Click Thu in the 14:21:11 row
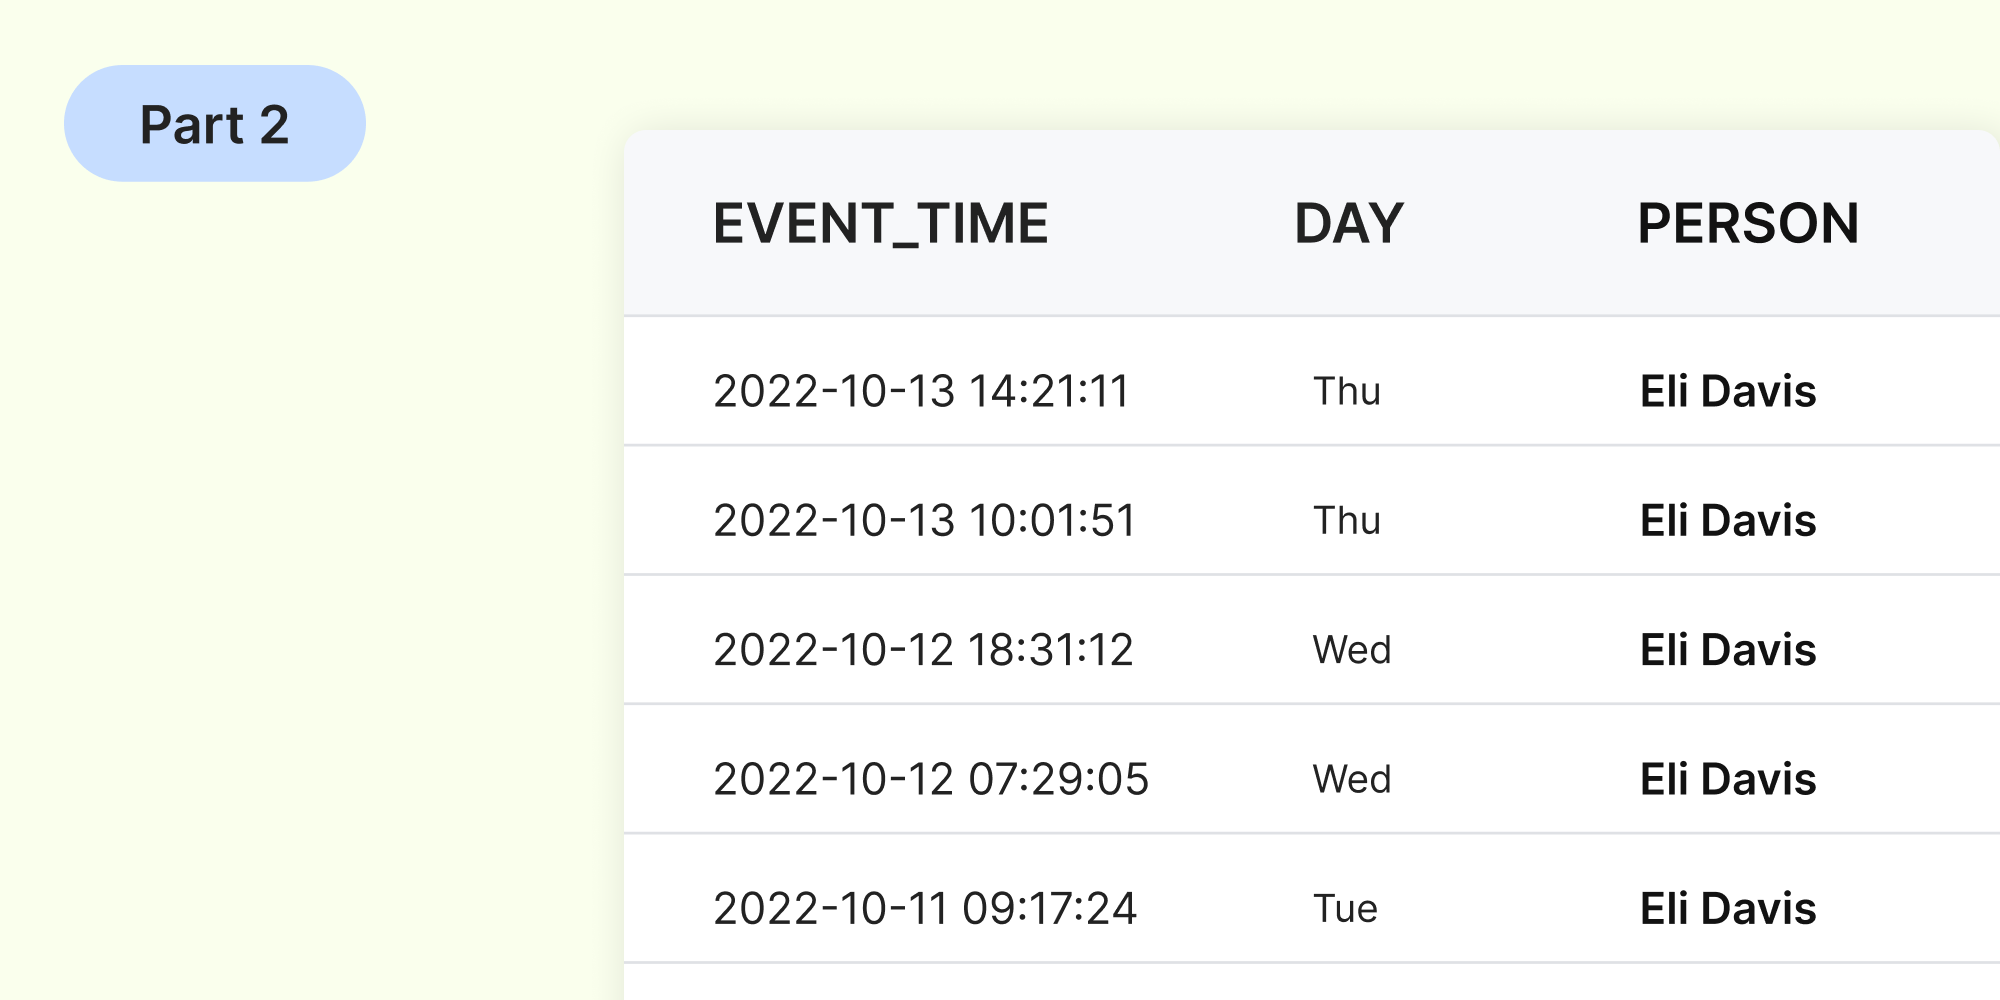This screenshot has width=2000, height=1000. point(1347,391)
